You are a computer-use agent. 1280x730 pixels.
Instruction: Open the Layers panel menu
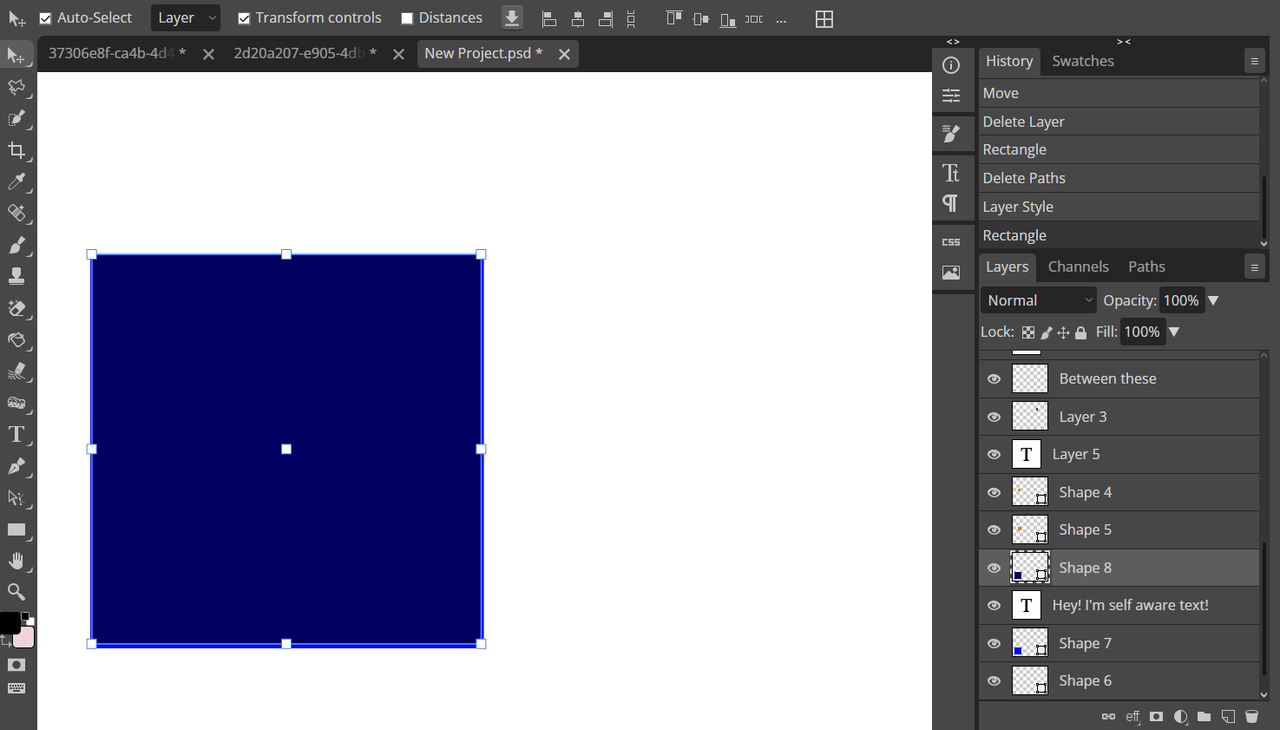click(1254, 267)
